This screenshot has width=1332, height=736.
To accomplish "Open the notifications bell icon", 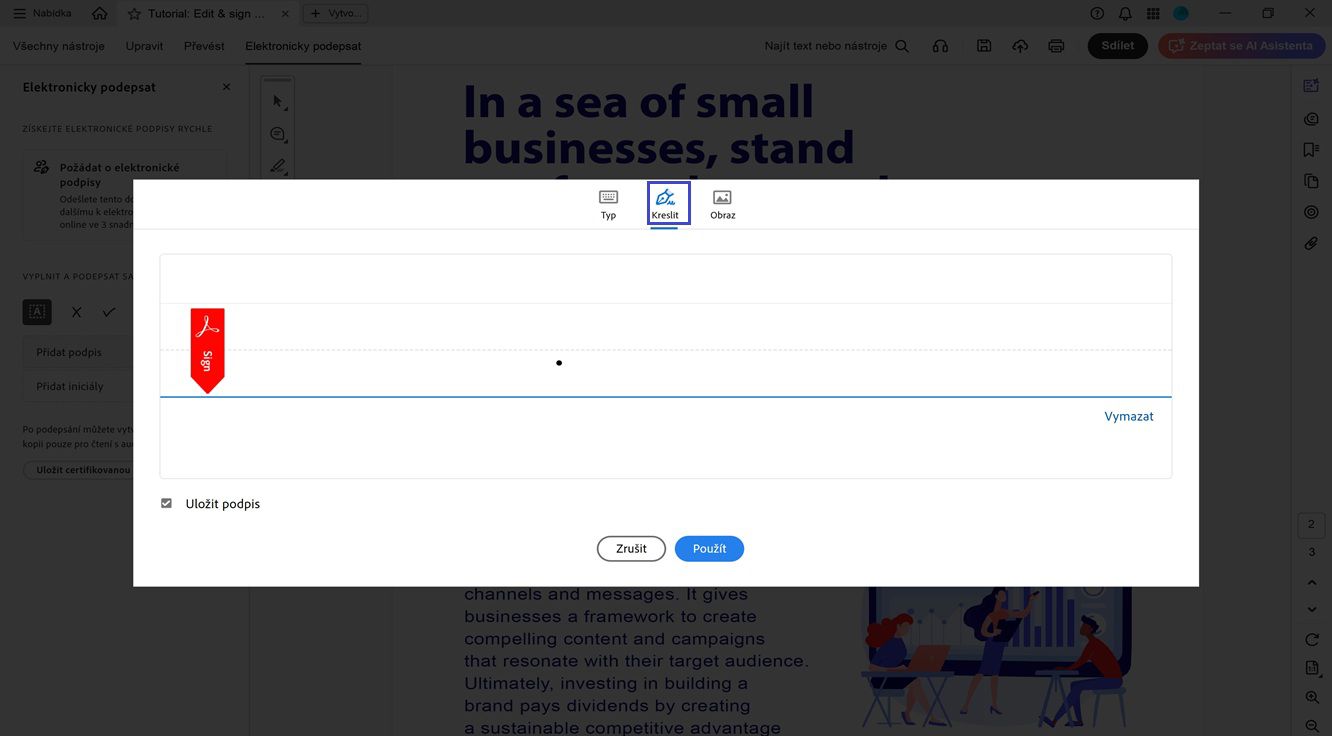I will tap(1125, 14).
